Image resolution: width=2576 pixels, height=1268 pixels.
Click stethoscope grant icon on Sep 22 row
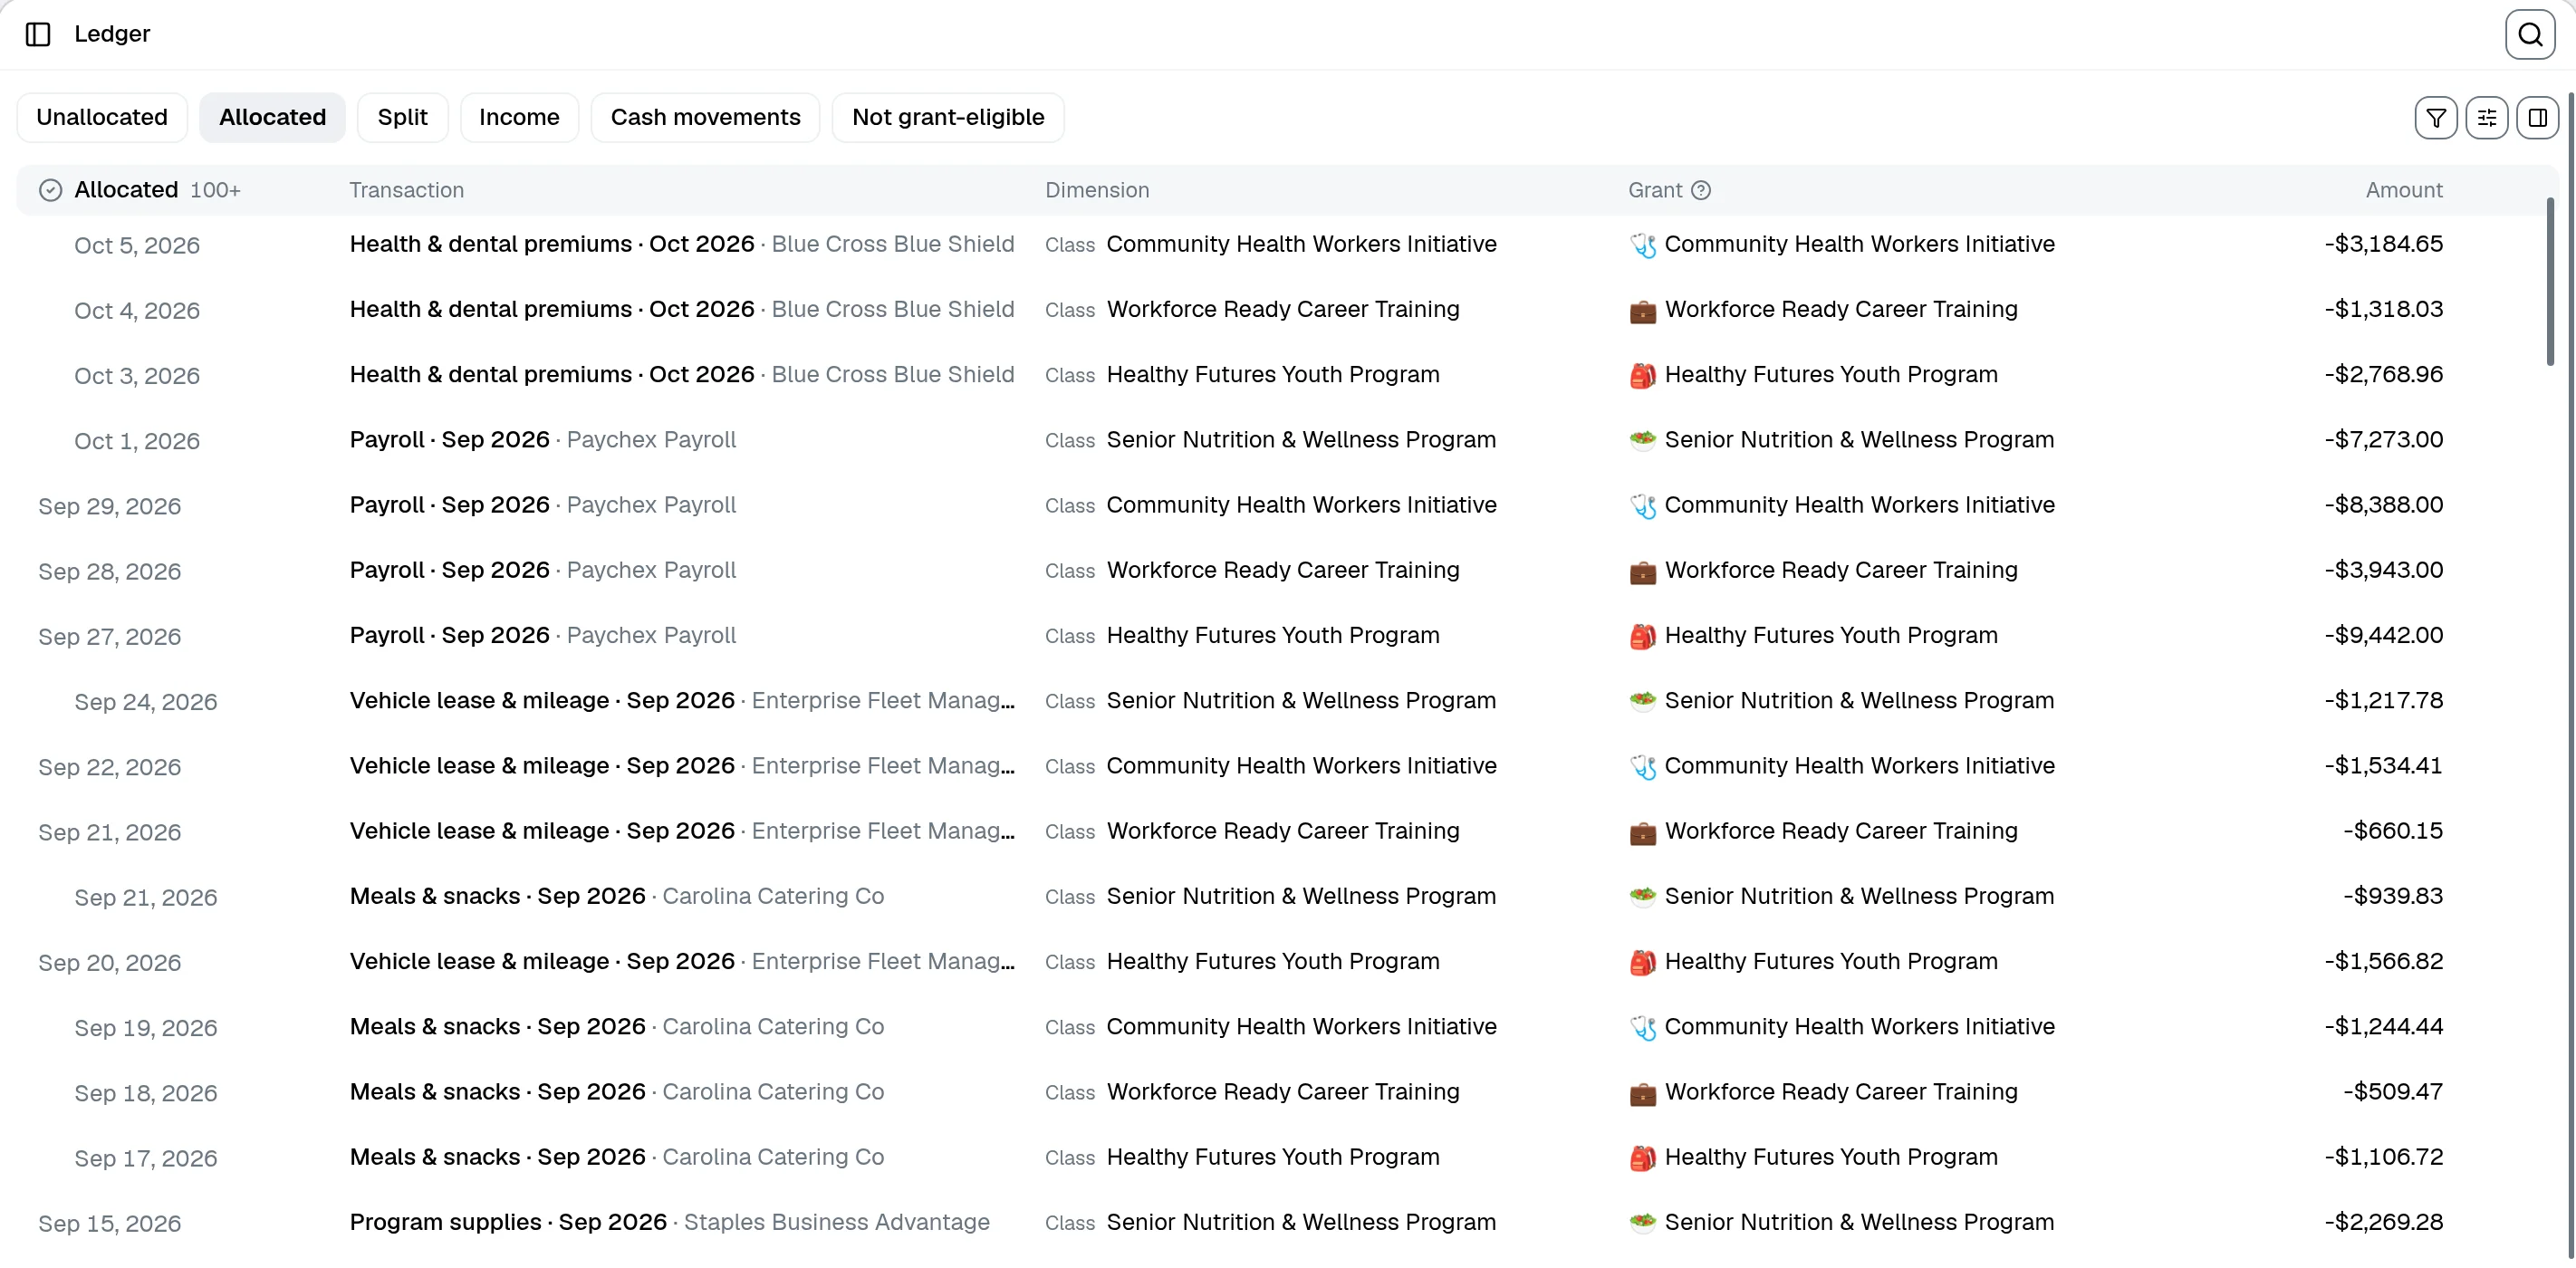pos(1643,767)
